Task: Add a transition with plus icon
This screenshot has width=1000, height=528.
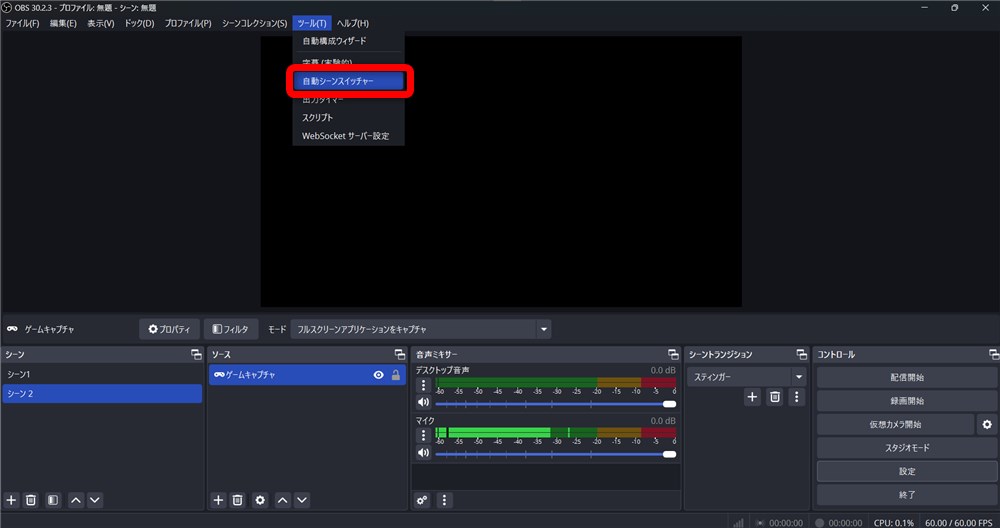Action: point(753,397)
